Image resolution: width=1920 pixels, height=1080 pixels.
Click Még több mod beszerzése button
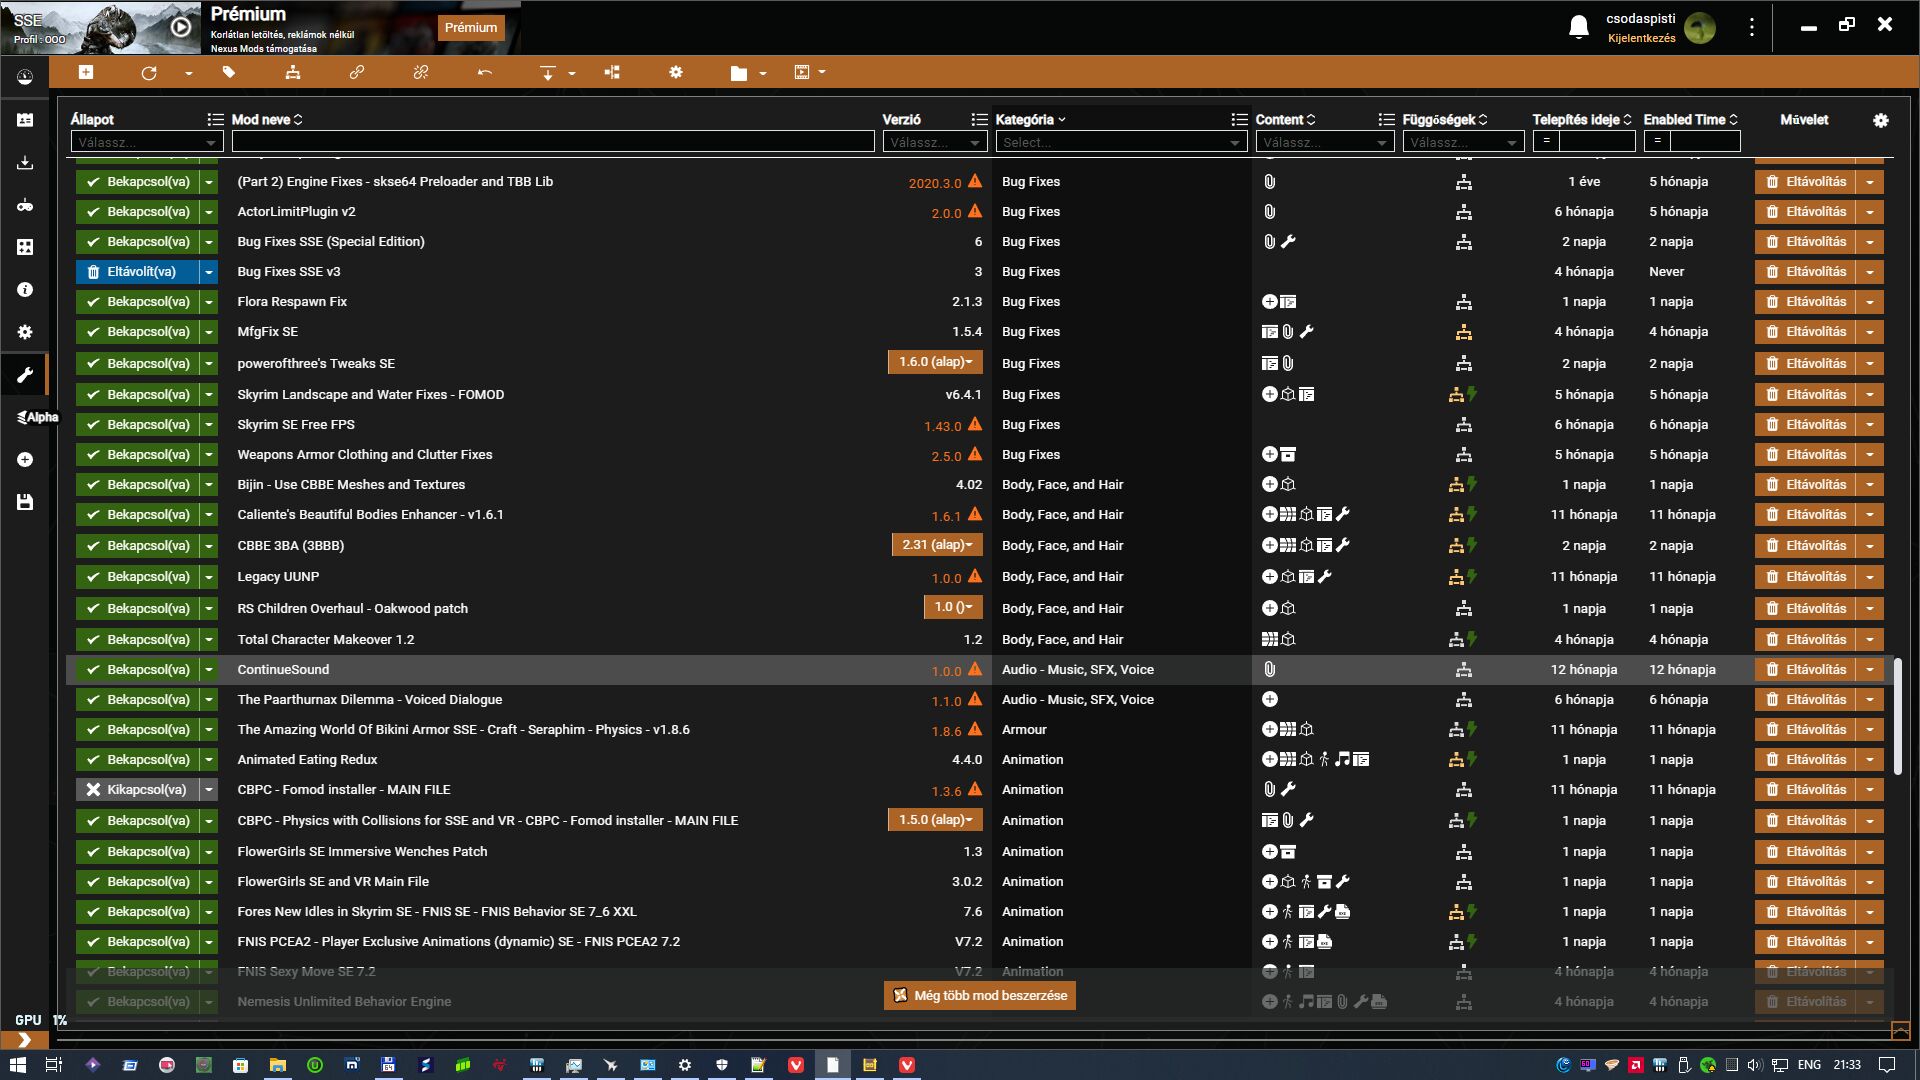pos(980,996)
